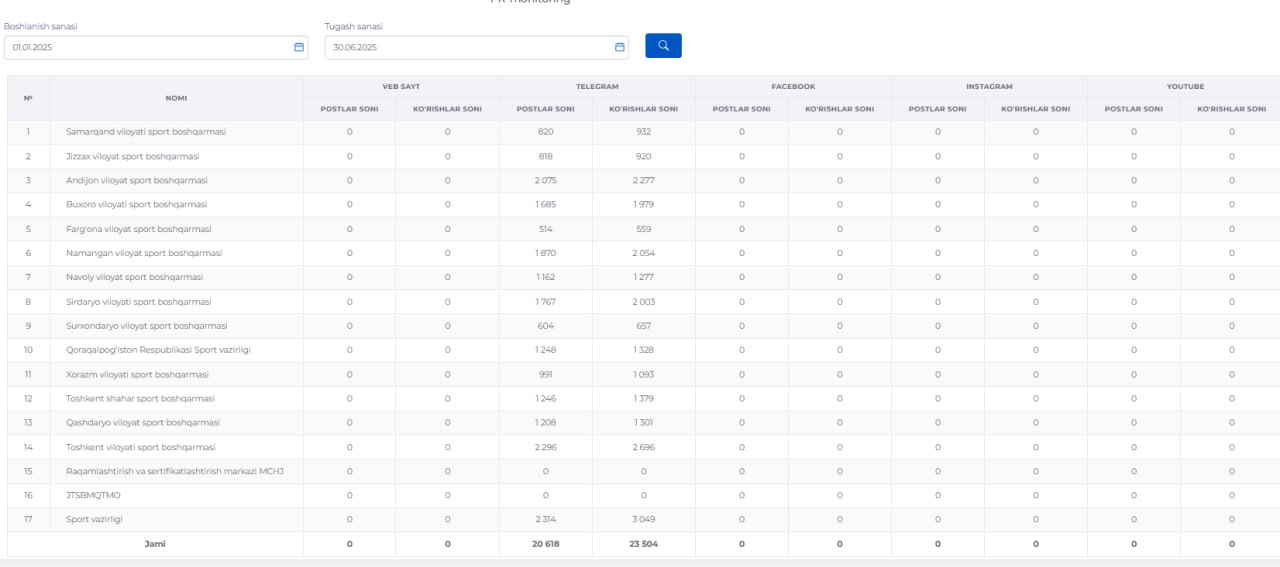The image size is (1280, 567).
Task: Click the FACEBOOK column group header
Action: [x=792, y=87]
